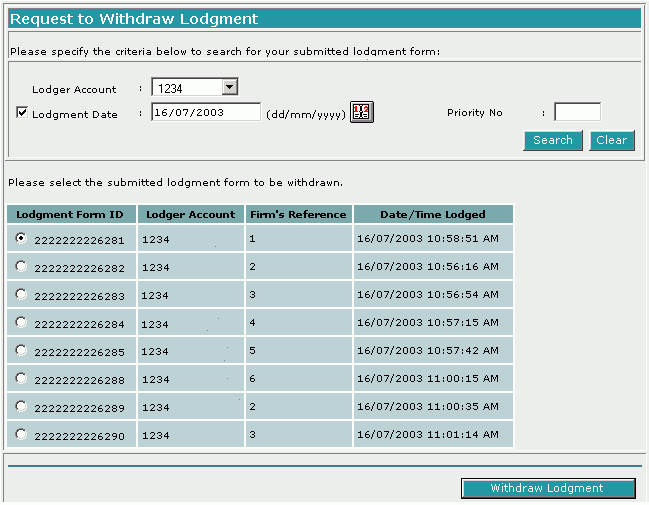Select radio button for form 2222222226288
The width and height of the screenshot is (649, 505).
22,379
